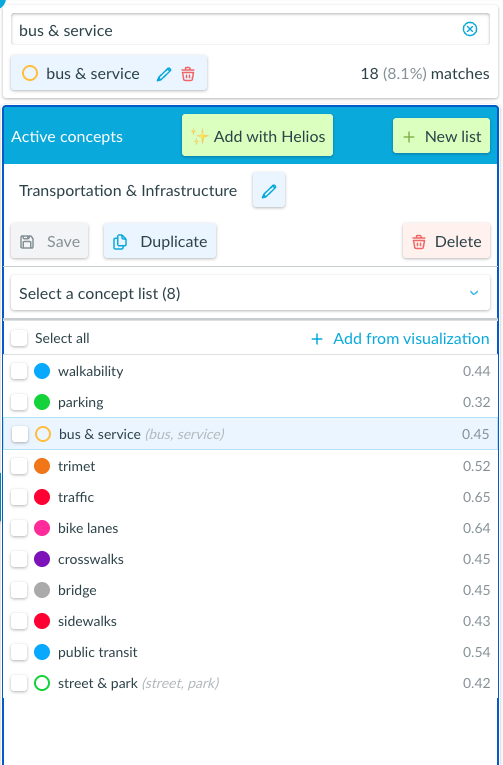Duplicate the current concept list

pos(160,241)
